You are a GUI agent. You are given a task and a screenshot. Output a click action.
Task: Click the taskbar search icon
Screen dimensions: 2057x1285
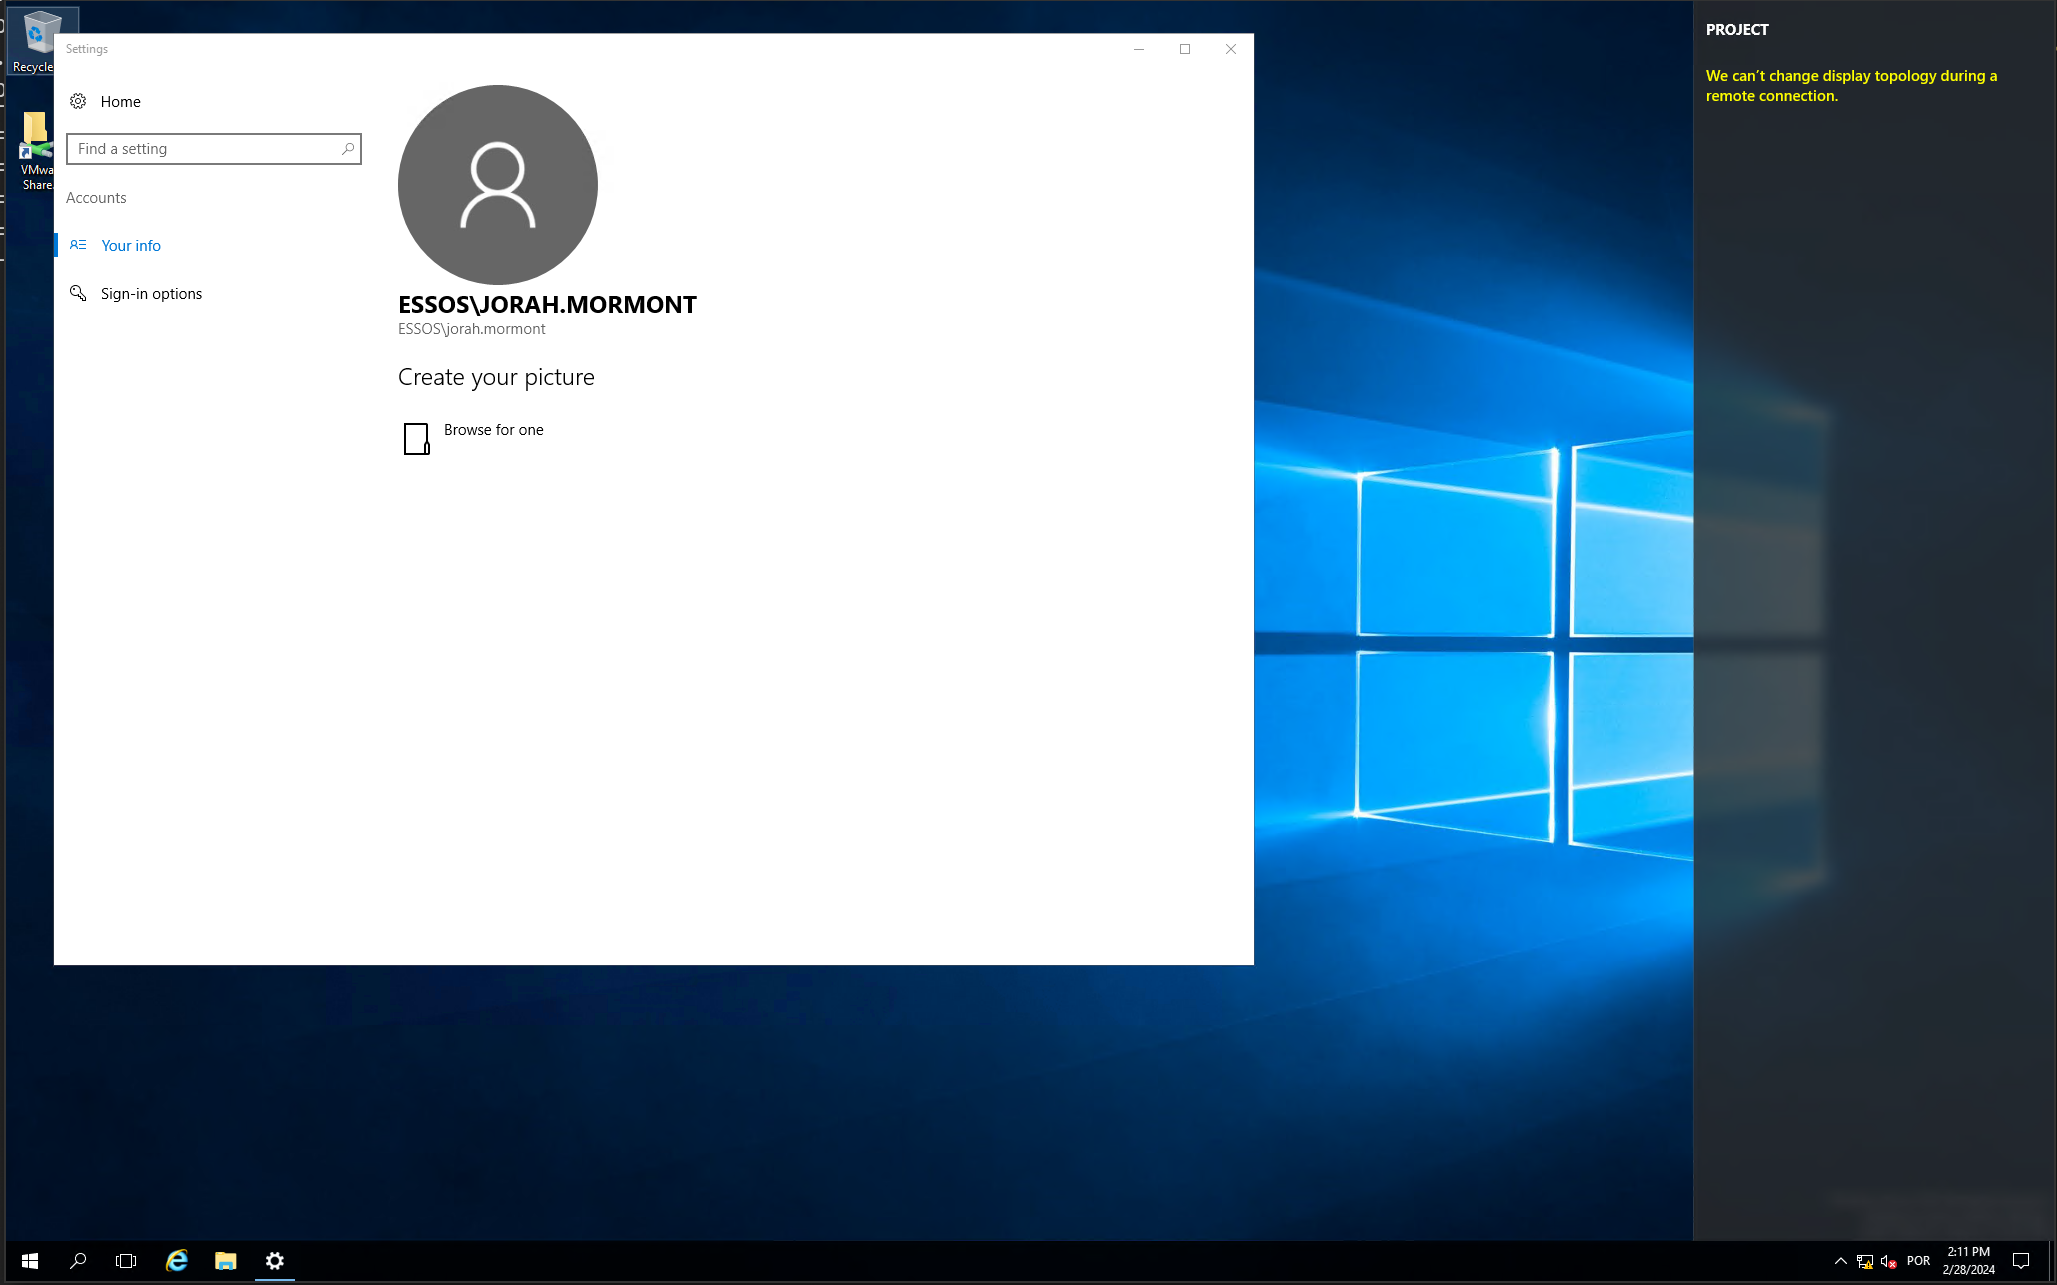tap(78, 1261)
